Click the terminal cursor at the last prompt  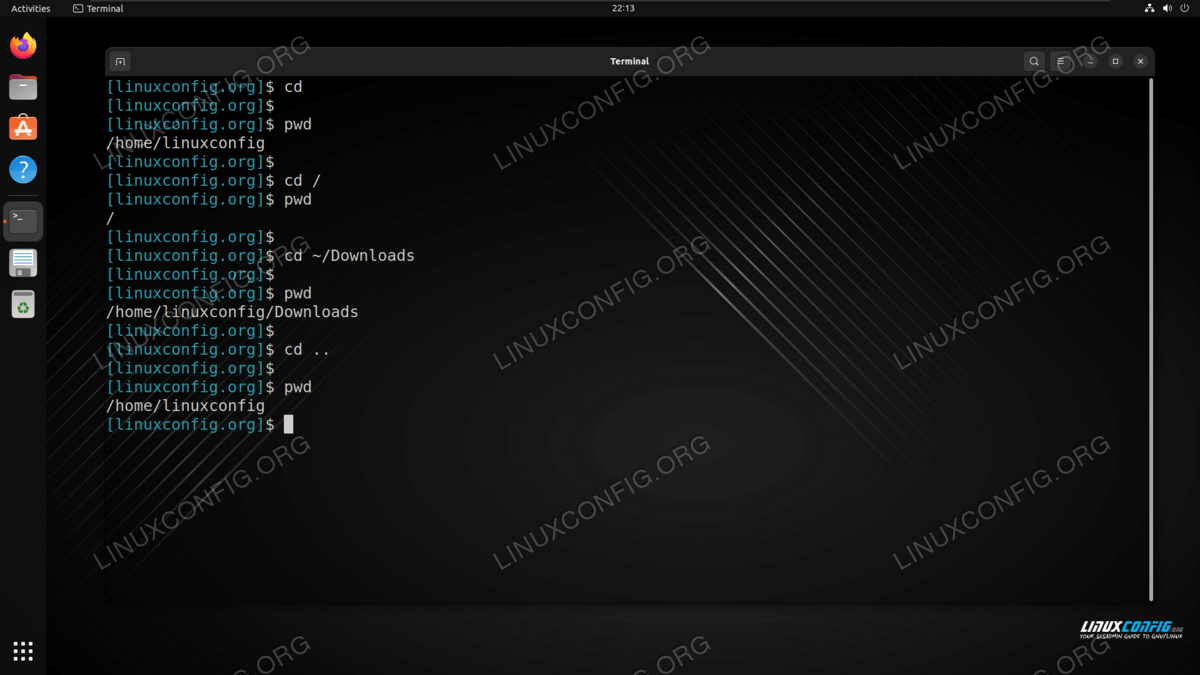point(289,425)
